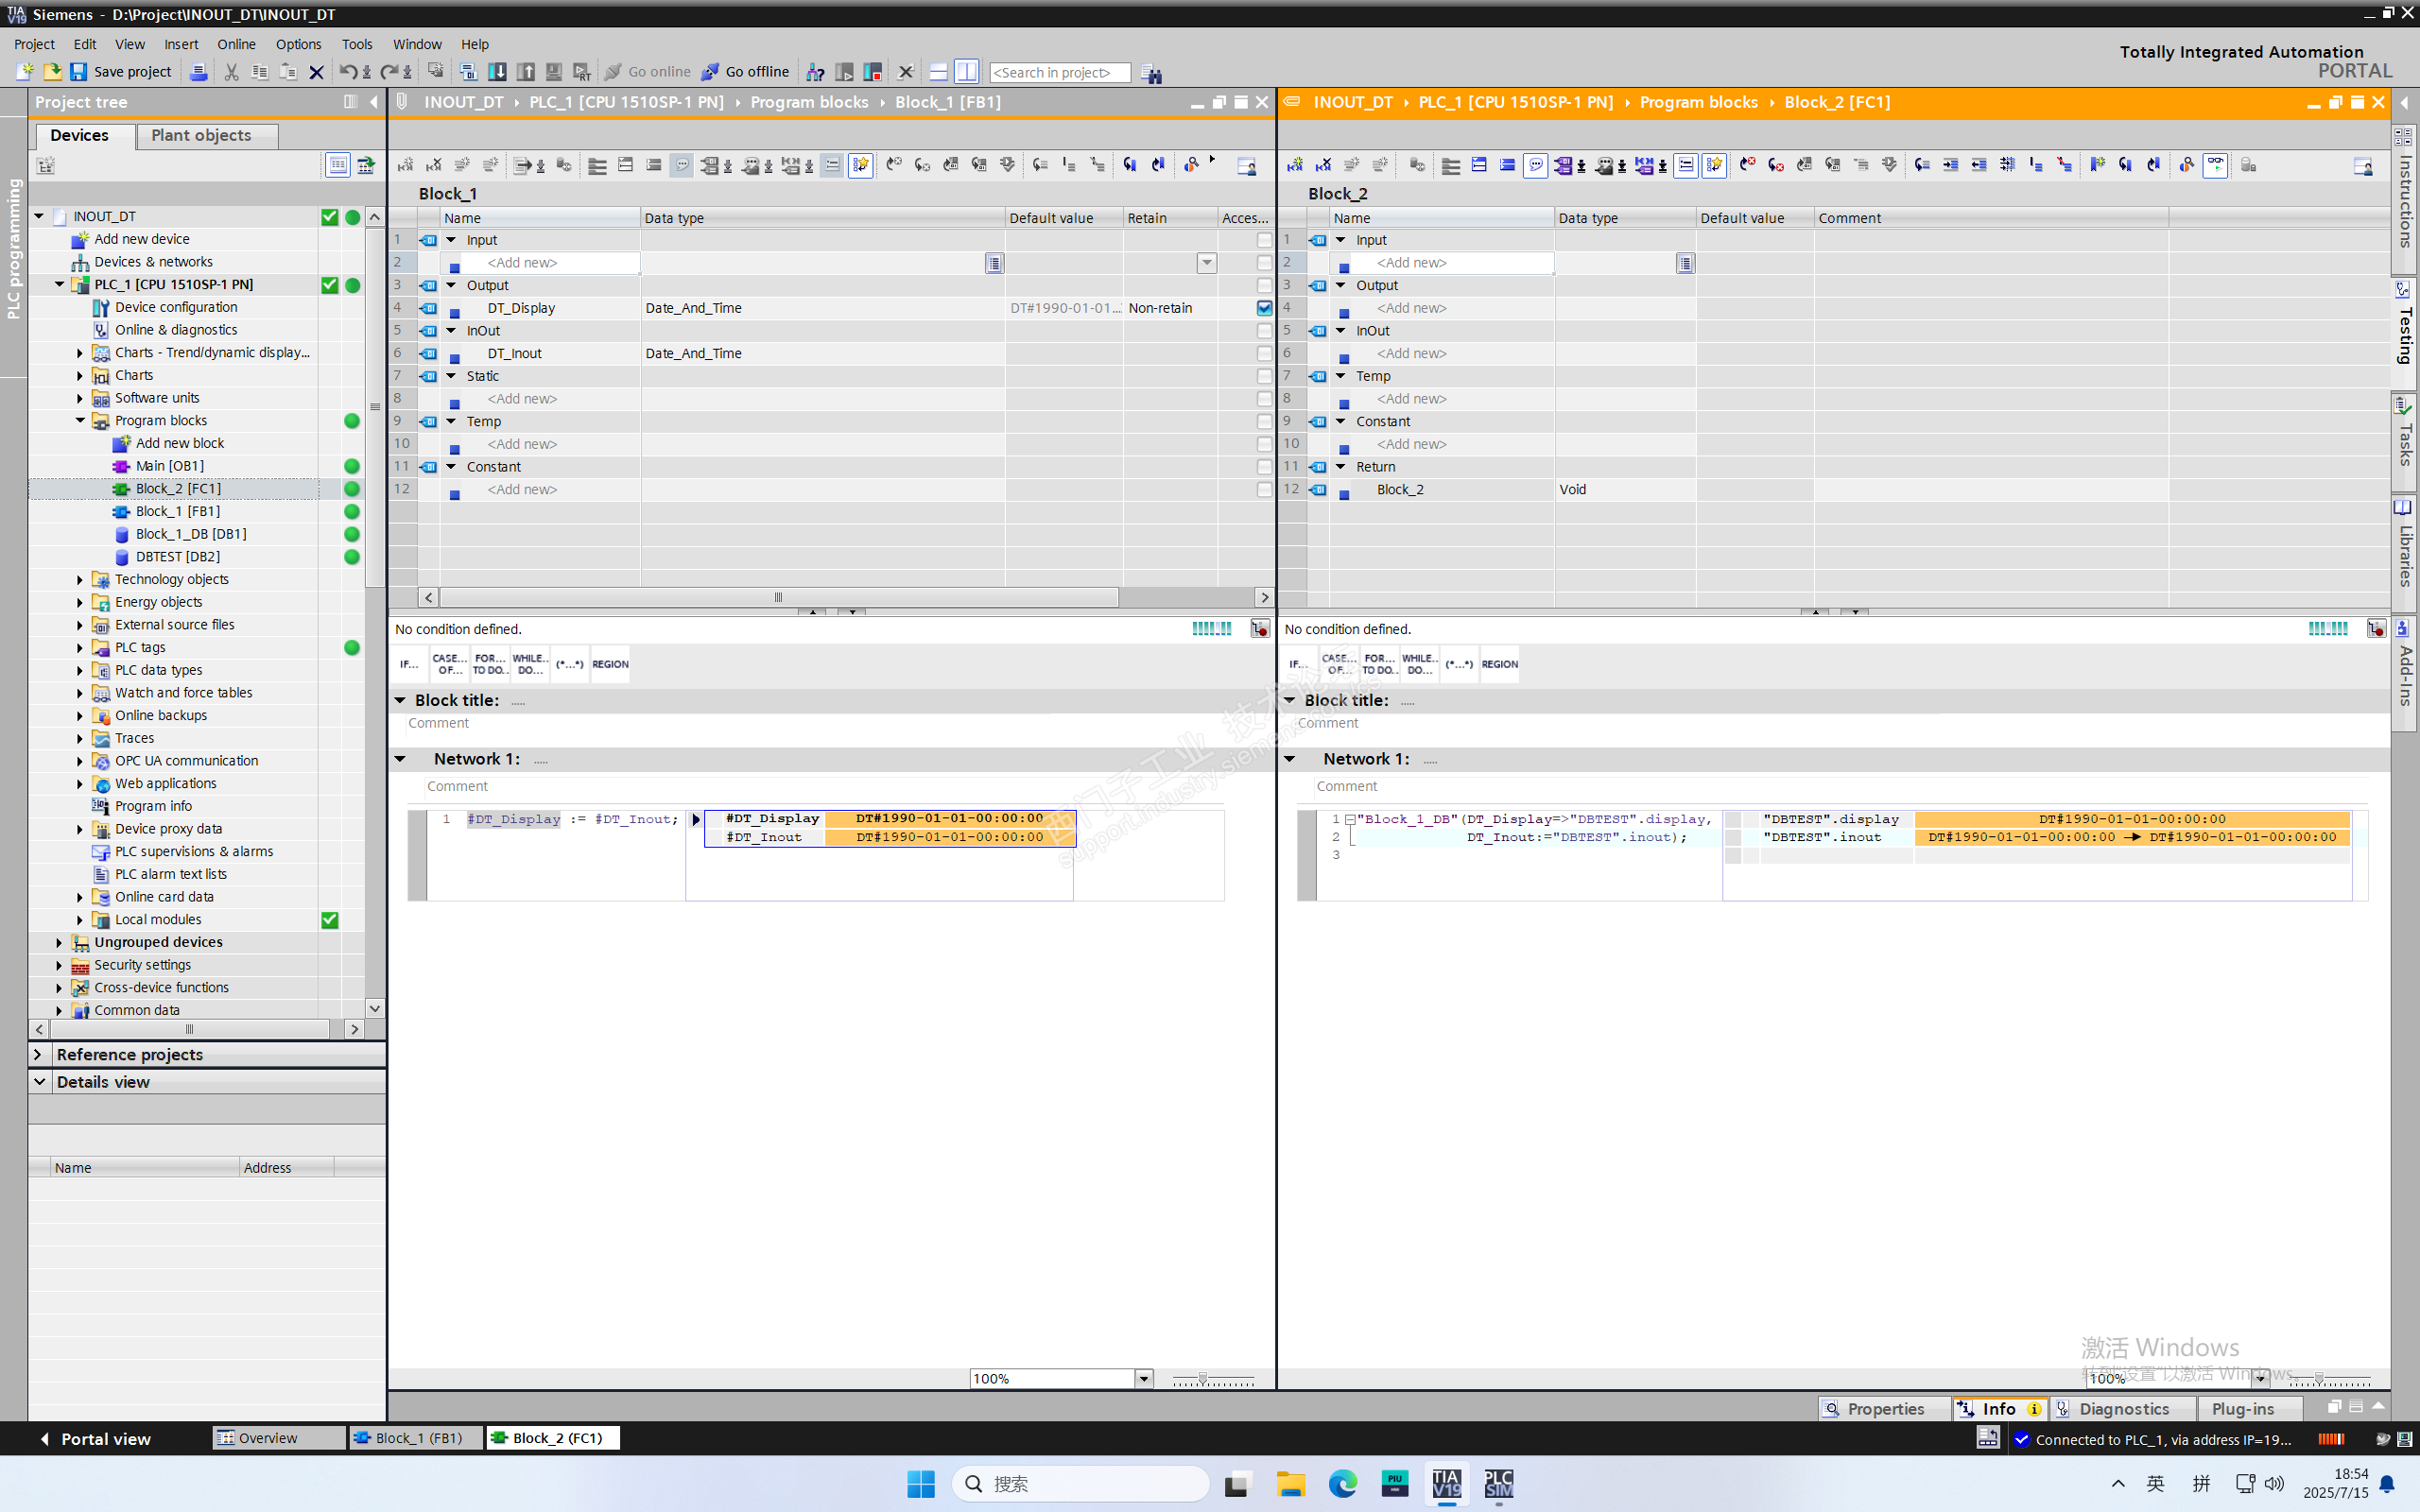Click the Download to device icon
The image size is (2420, 1512).
click(497, 72)
